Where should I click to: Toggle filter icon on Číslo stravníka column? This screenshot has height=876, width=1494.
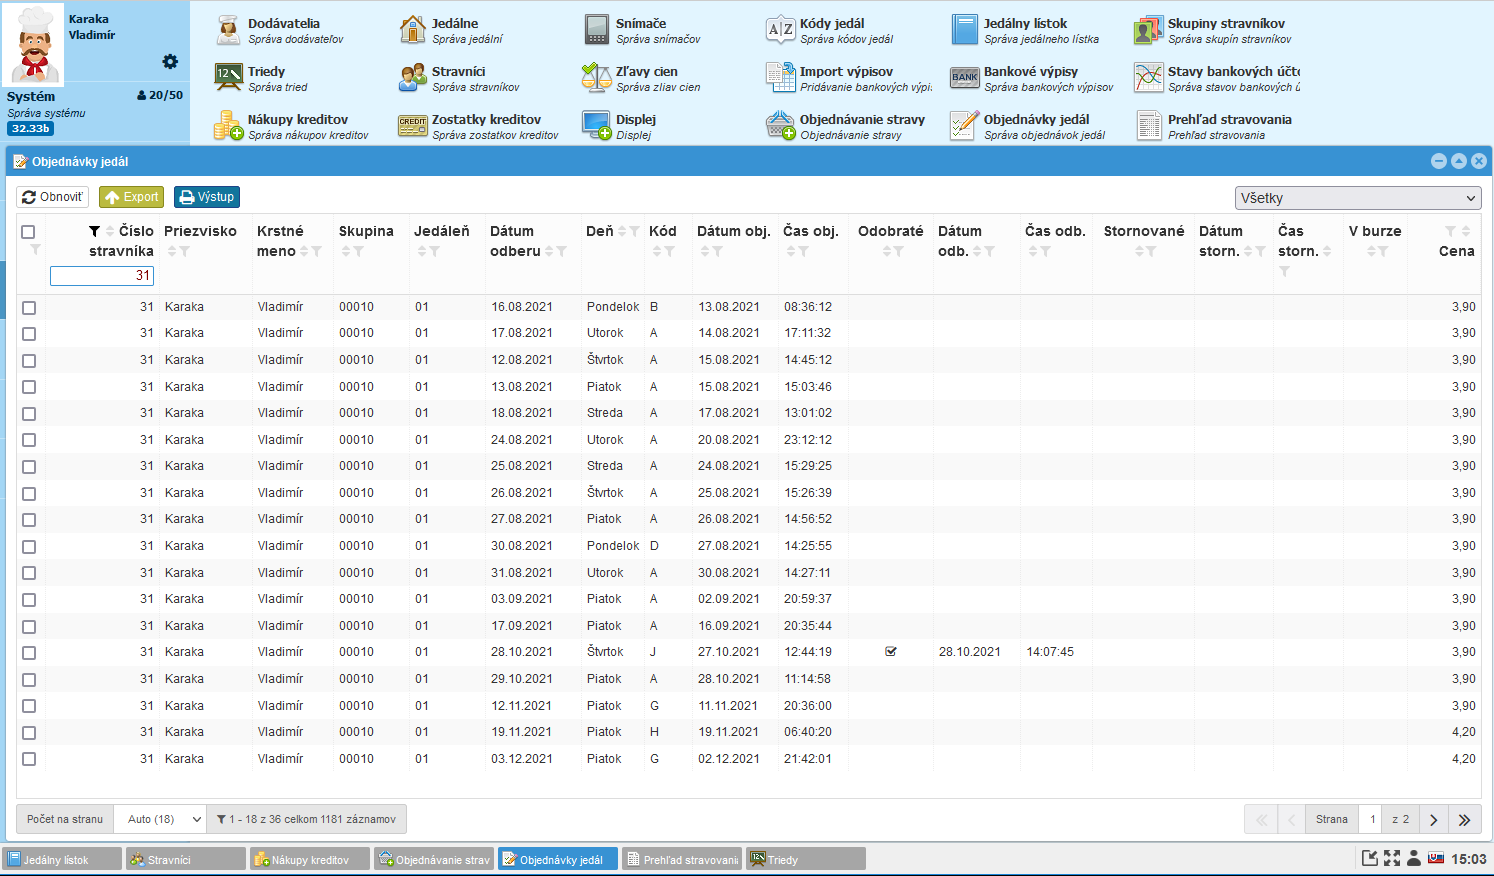tap(94, 231)
